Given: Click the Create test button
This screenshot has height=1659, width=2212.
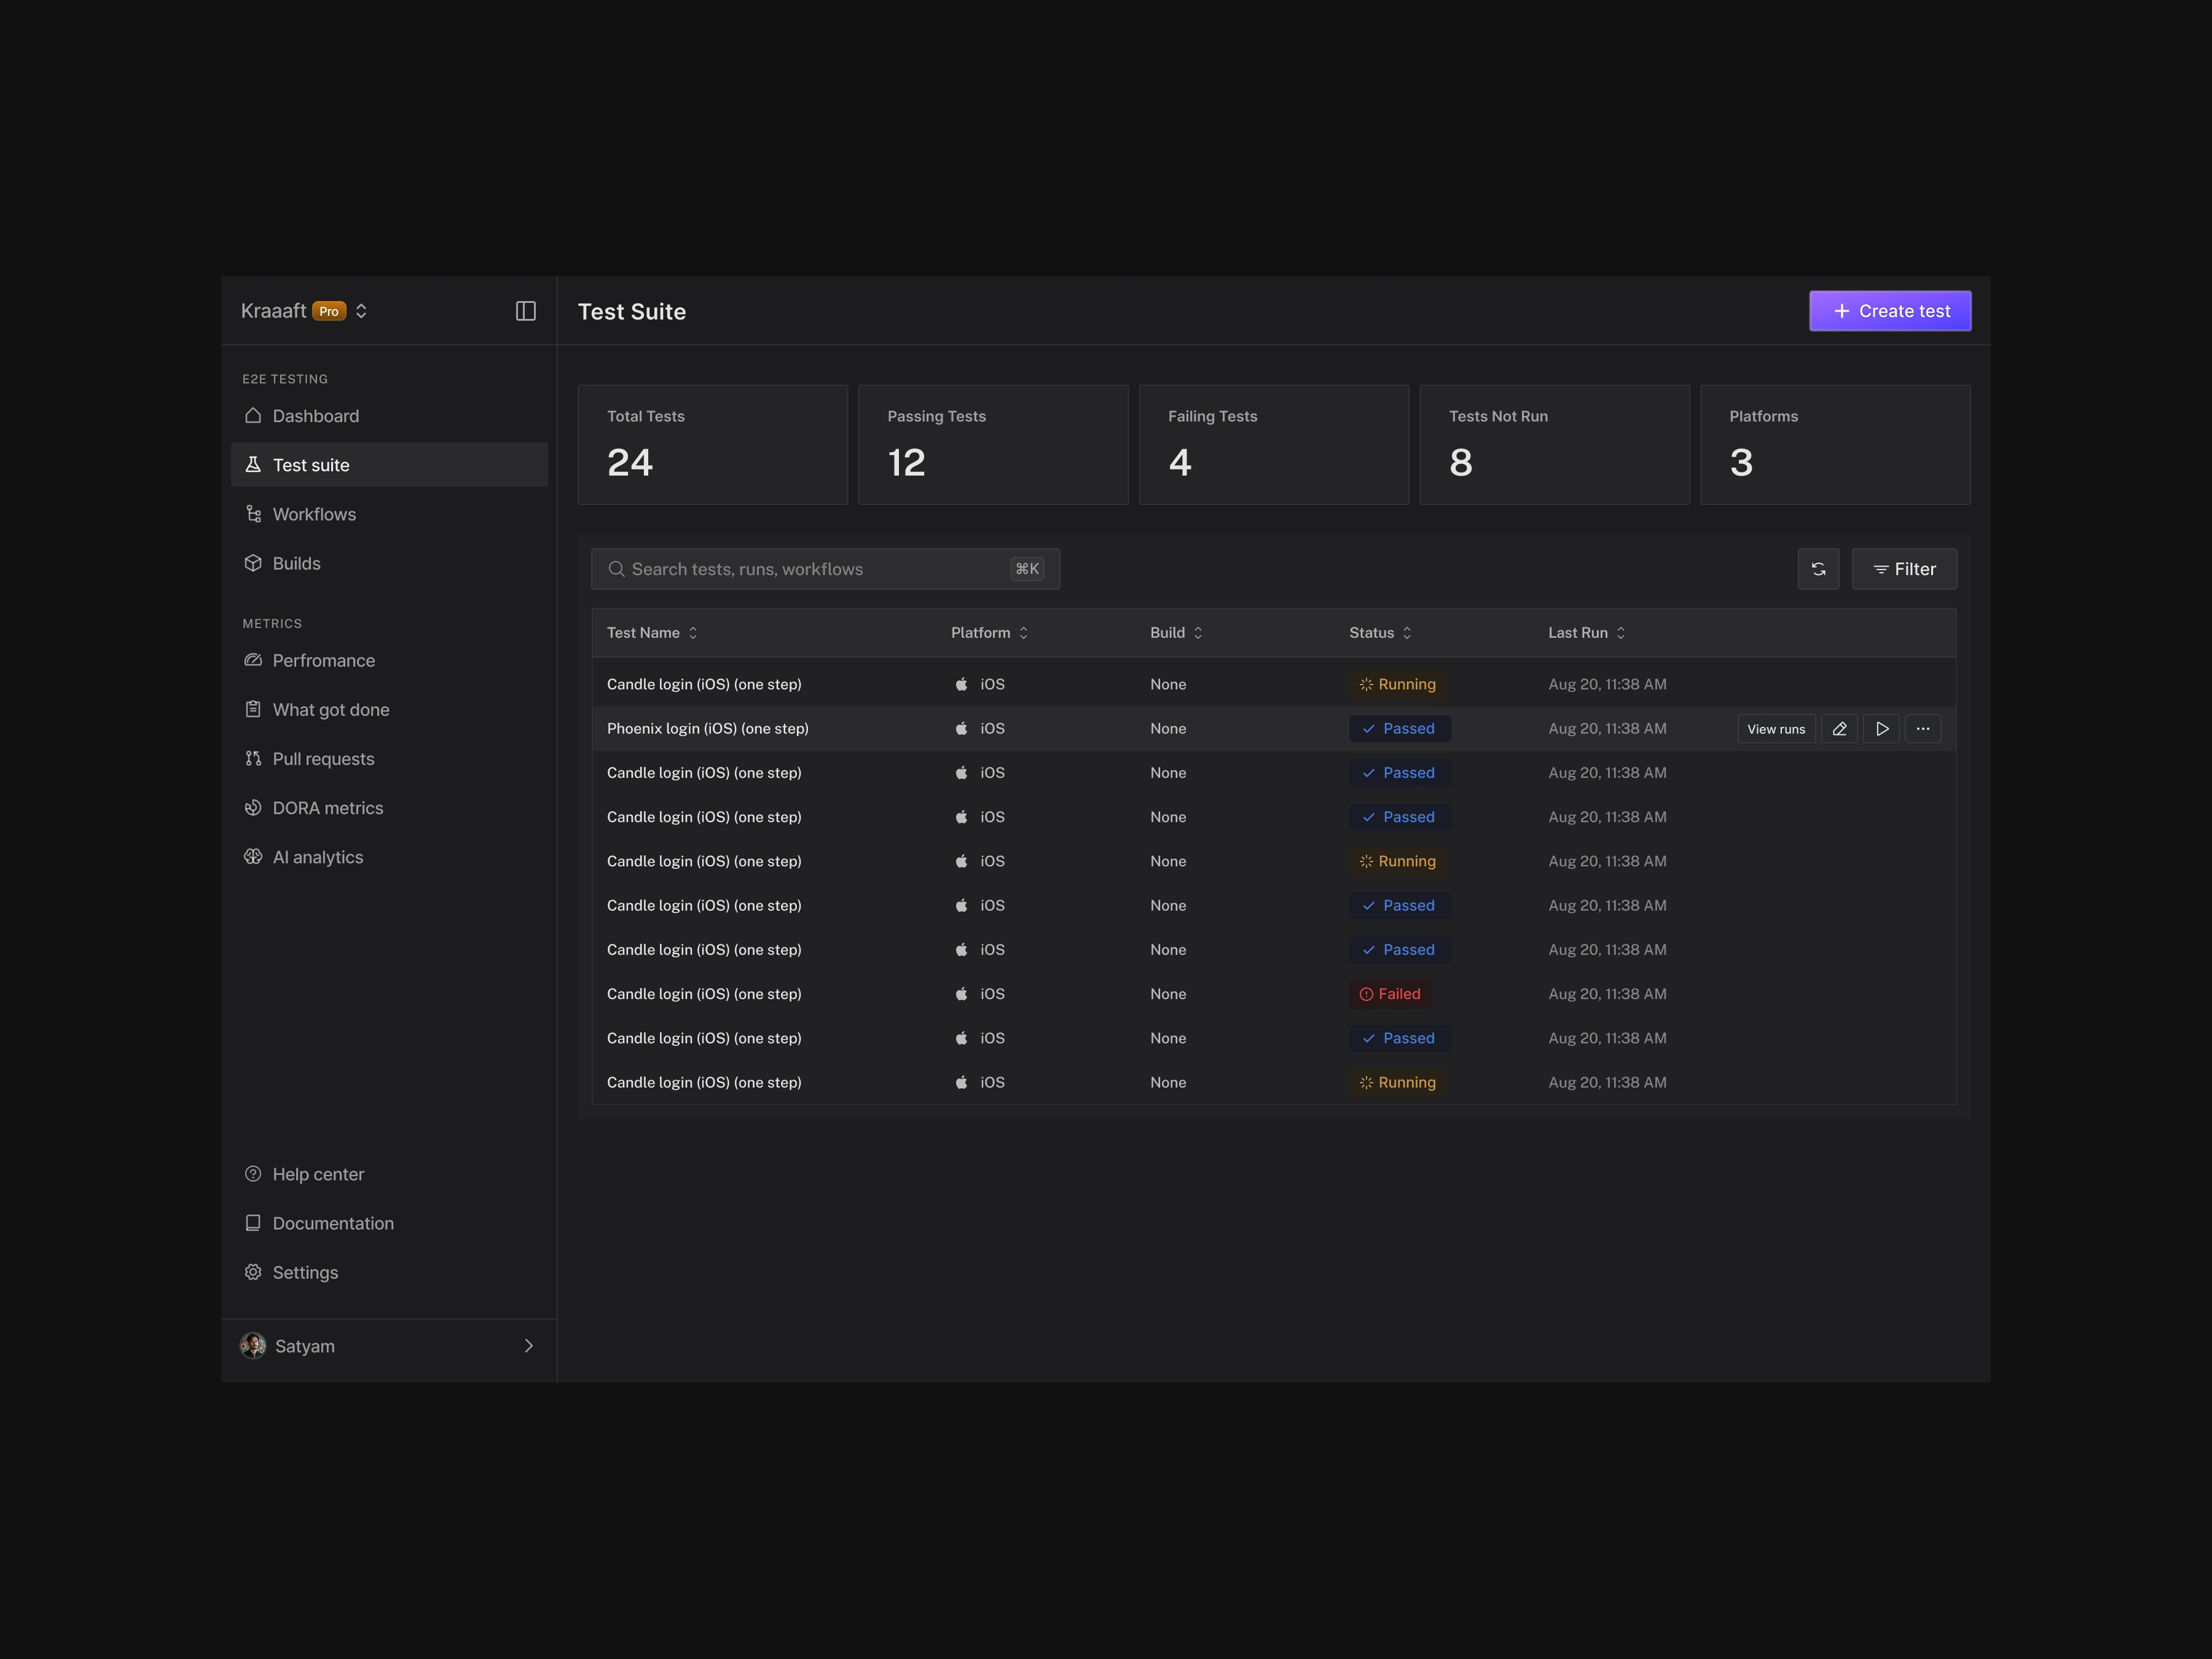Looking at the screenshot, I should pyautogui.click(x=1889, y=311).
